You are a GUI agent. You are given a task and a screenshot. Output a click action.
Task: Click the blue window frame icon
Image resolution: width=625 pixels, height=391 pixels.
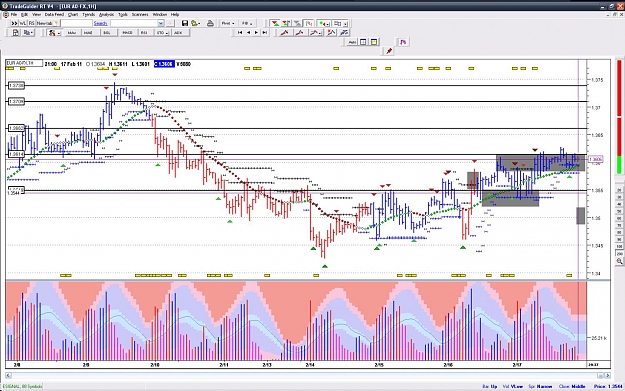pyautogui.click(x=363, y=42)
